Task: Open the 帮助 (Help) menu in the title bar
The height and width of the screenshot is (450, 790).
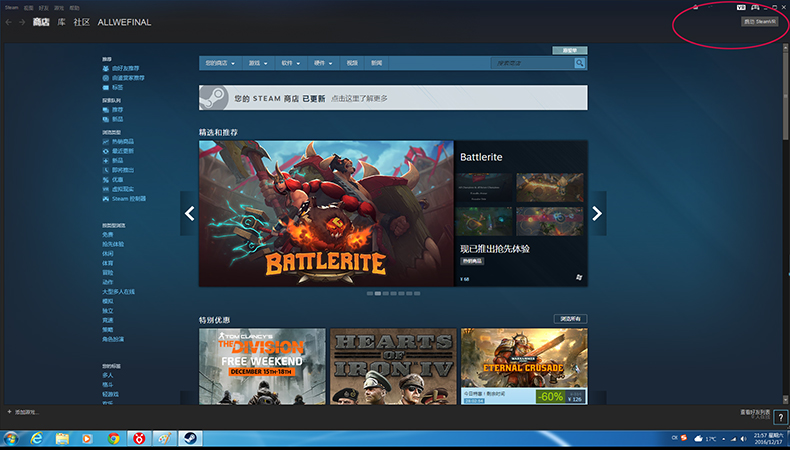Action: [x=74, y=8]
